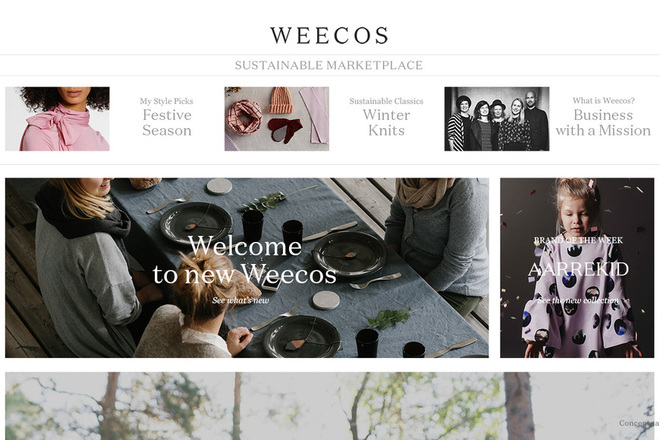Click the WEECOS logo at the top
Viewport: 660px width, 440px height.
(x=329, y=35)
